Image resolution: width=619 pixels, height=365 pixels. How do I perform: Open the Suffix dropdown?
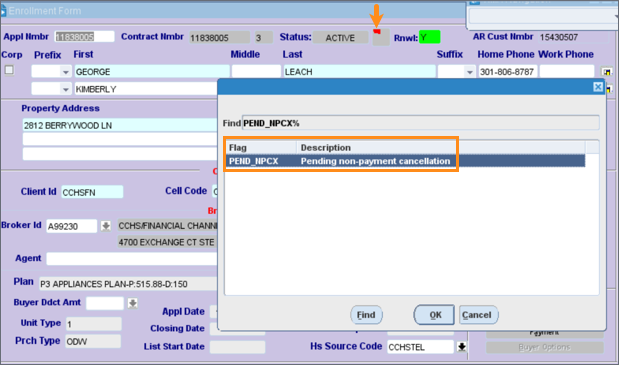coord(469,72)
